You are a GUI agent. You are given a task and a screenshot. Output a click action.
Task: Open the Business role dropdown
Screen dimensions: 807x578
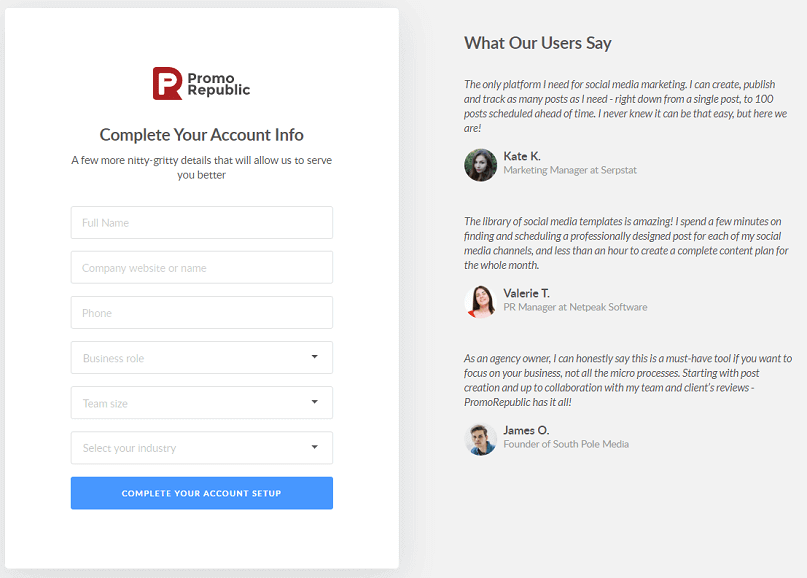pyautogui.click(x=201, y=358)
